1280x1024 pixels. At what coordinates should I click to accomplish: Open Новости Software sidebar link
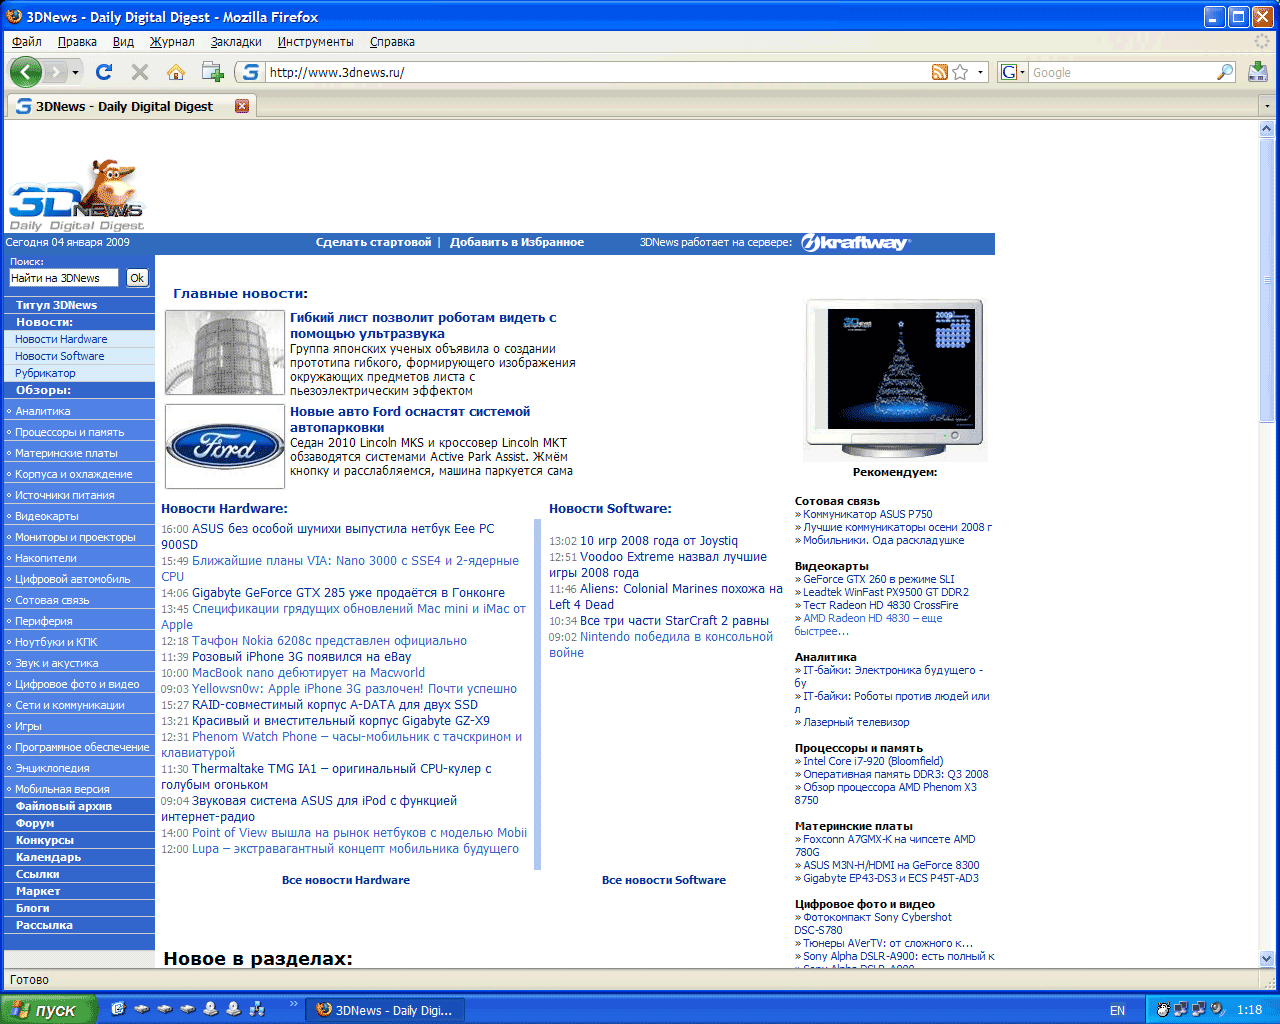59,356
